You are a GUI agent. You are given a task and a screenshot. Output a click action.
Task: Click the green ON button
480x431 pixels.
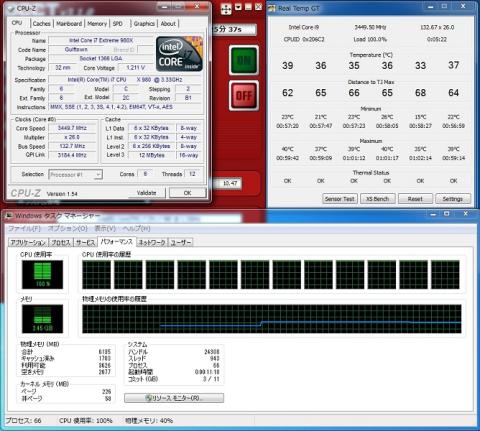244,60
